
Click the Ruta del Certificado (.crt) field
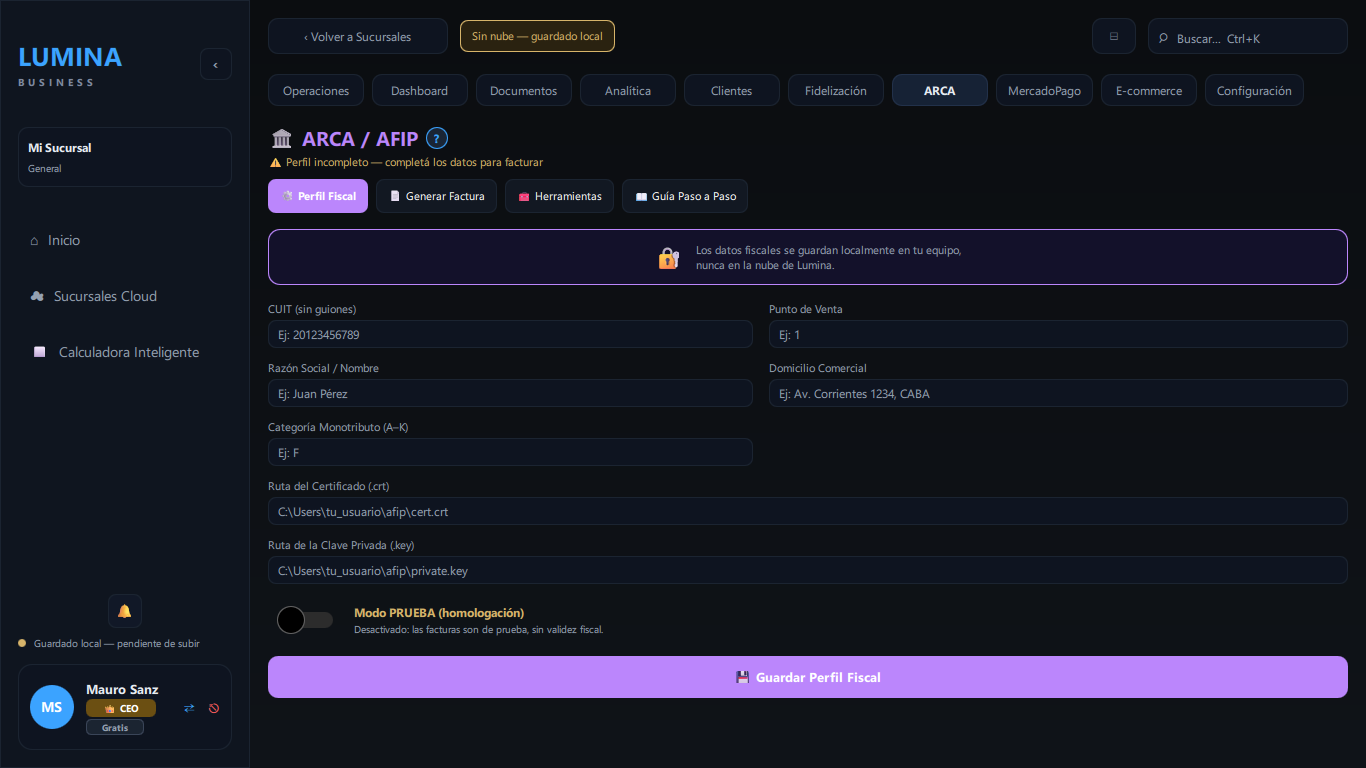pyautogui.click(x=808, y=511)
